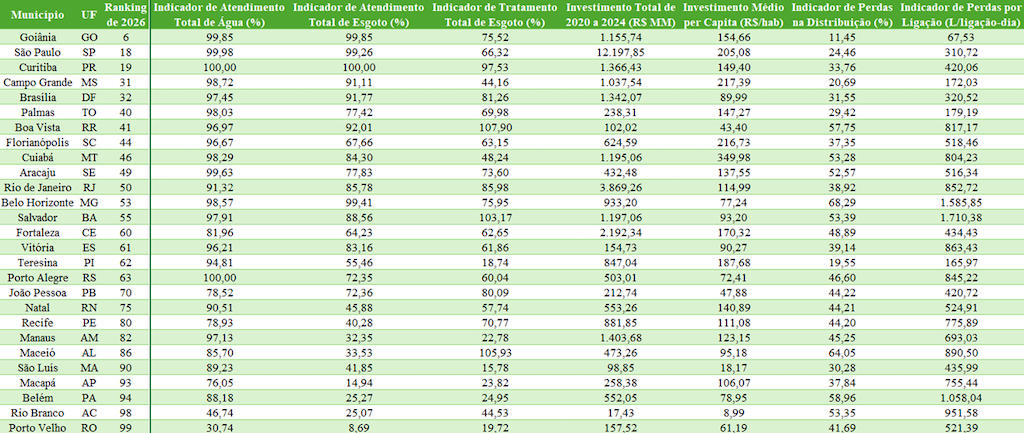Click the Florianópolis municipality cell

pyautogui.click(x=38, y=142)
